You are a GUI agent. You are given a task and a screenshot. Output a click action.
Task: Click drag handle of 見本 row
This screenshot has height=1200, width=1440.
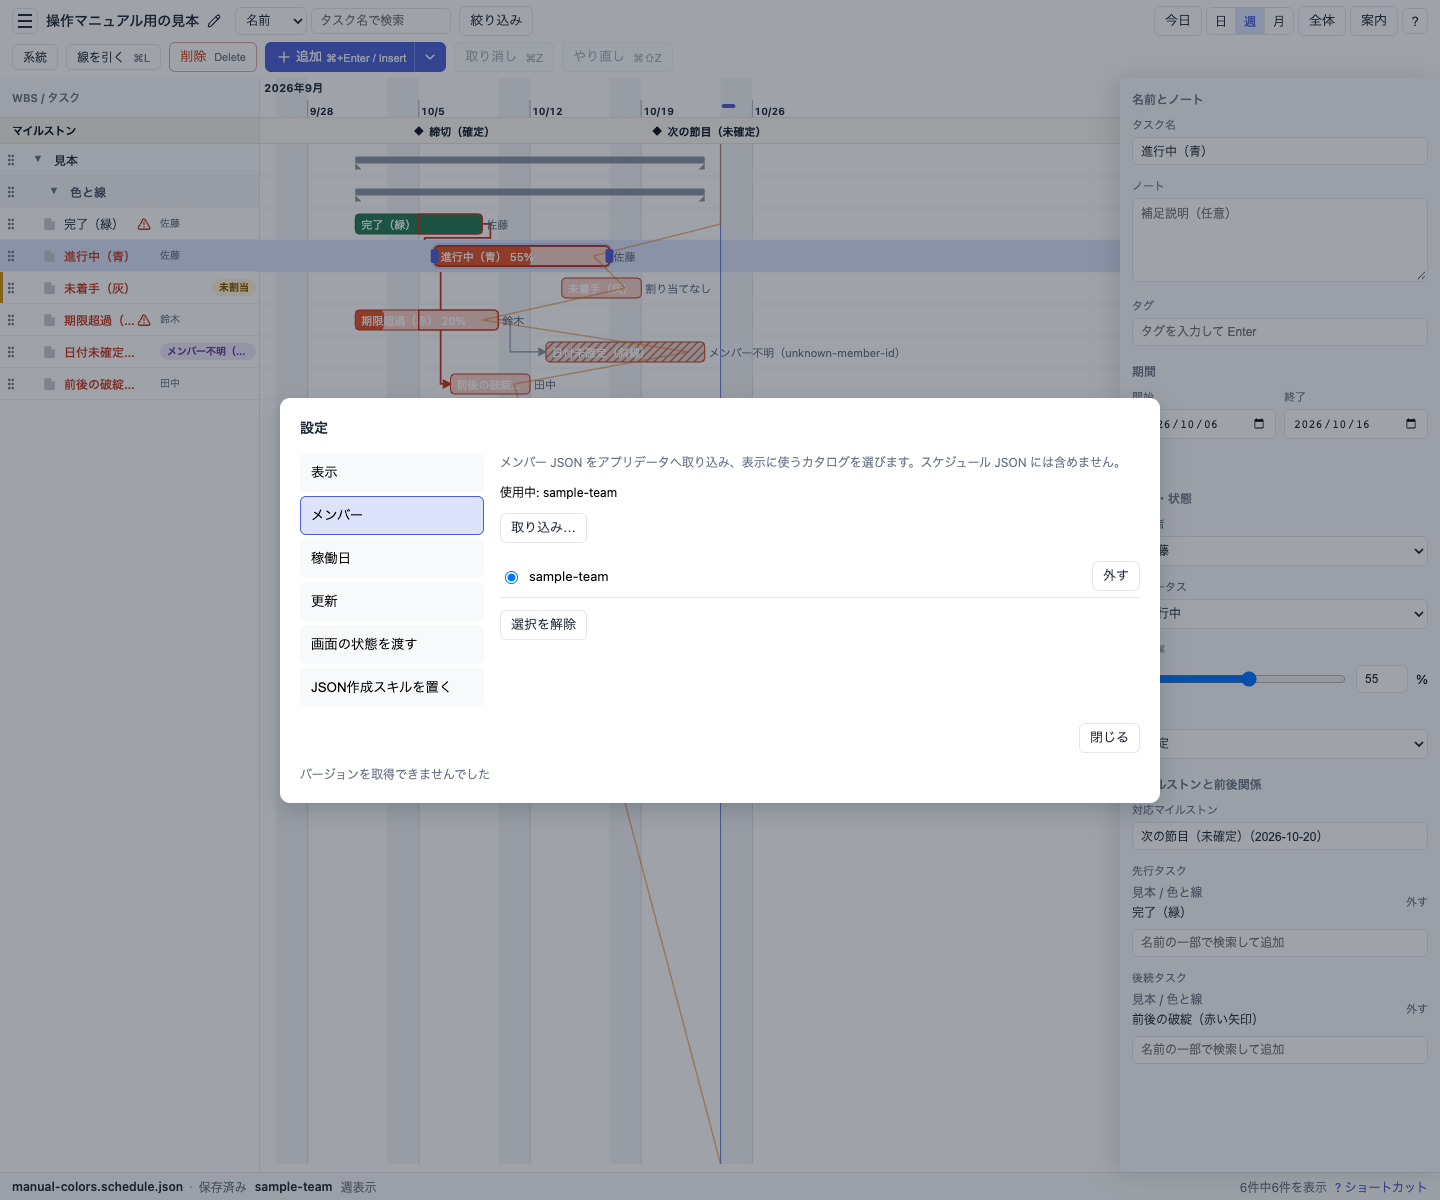pos(11,160)
